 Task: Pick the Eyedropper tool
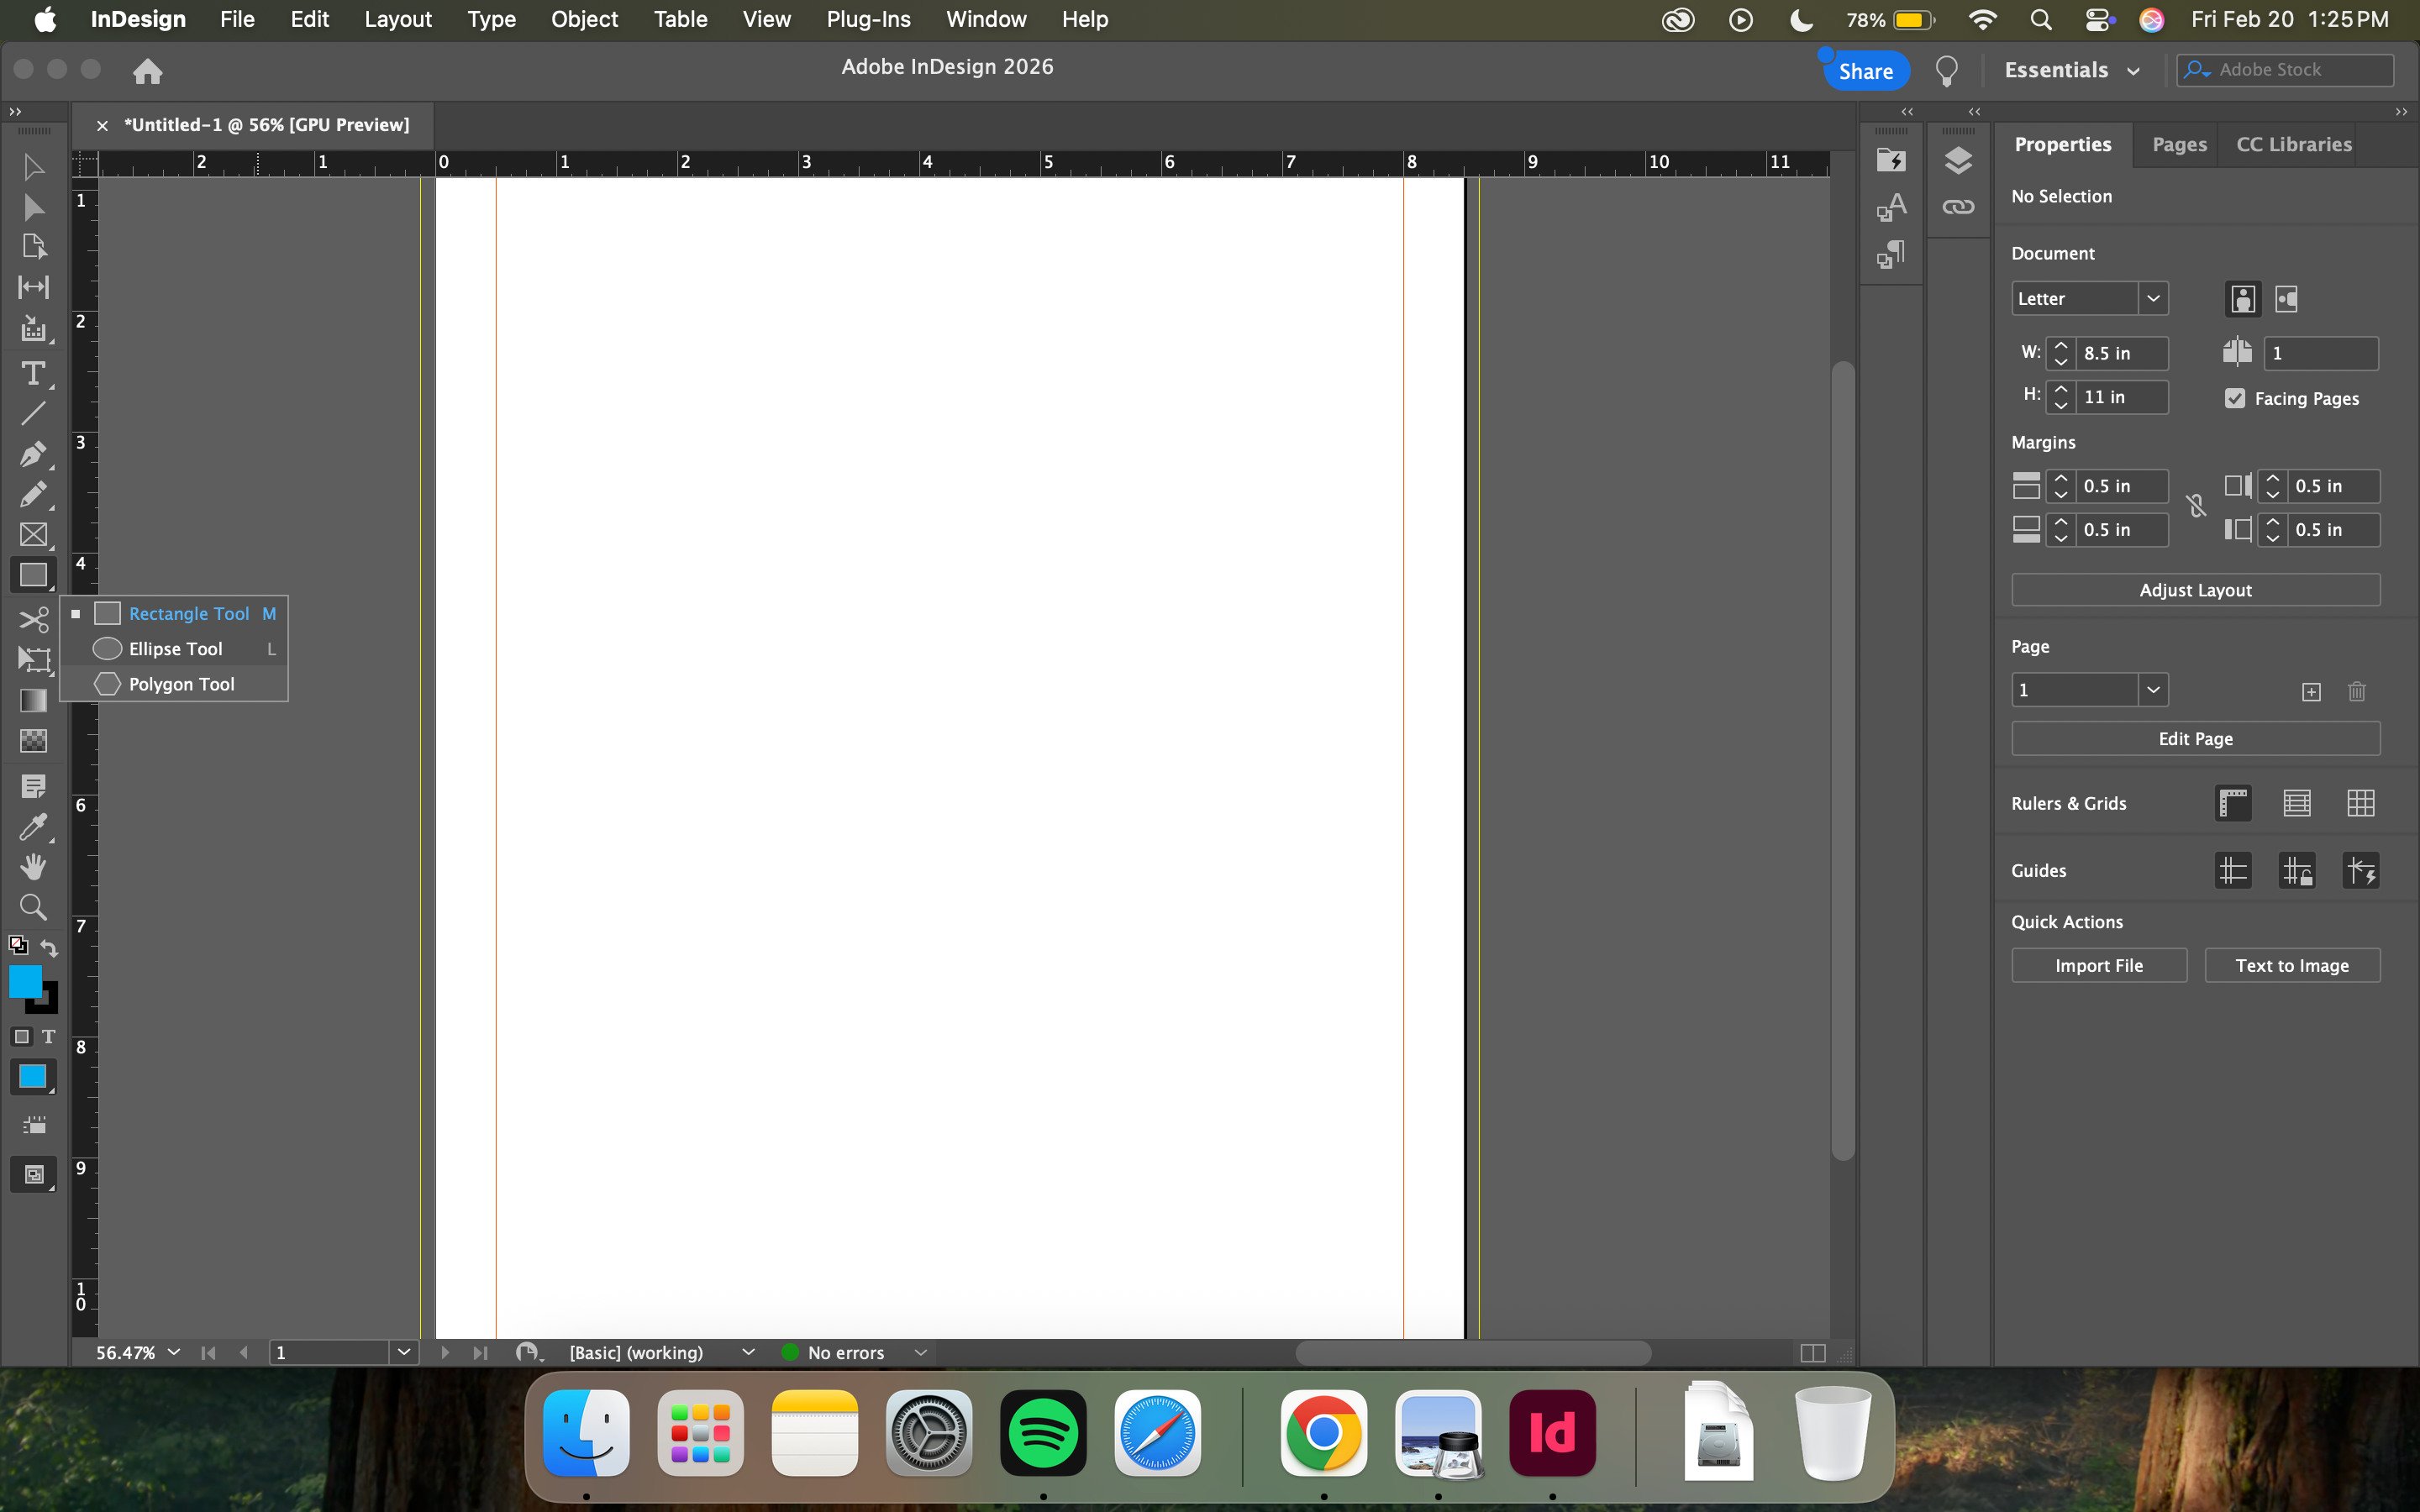click(x=33, y=827)
